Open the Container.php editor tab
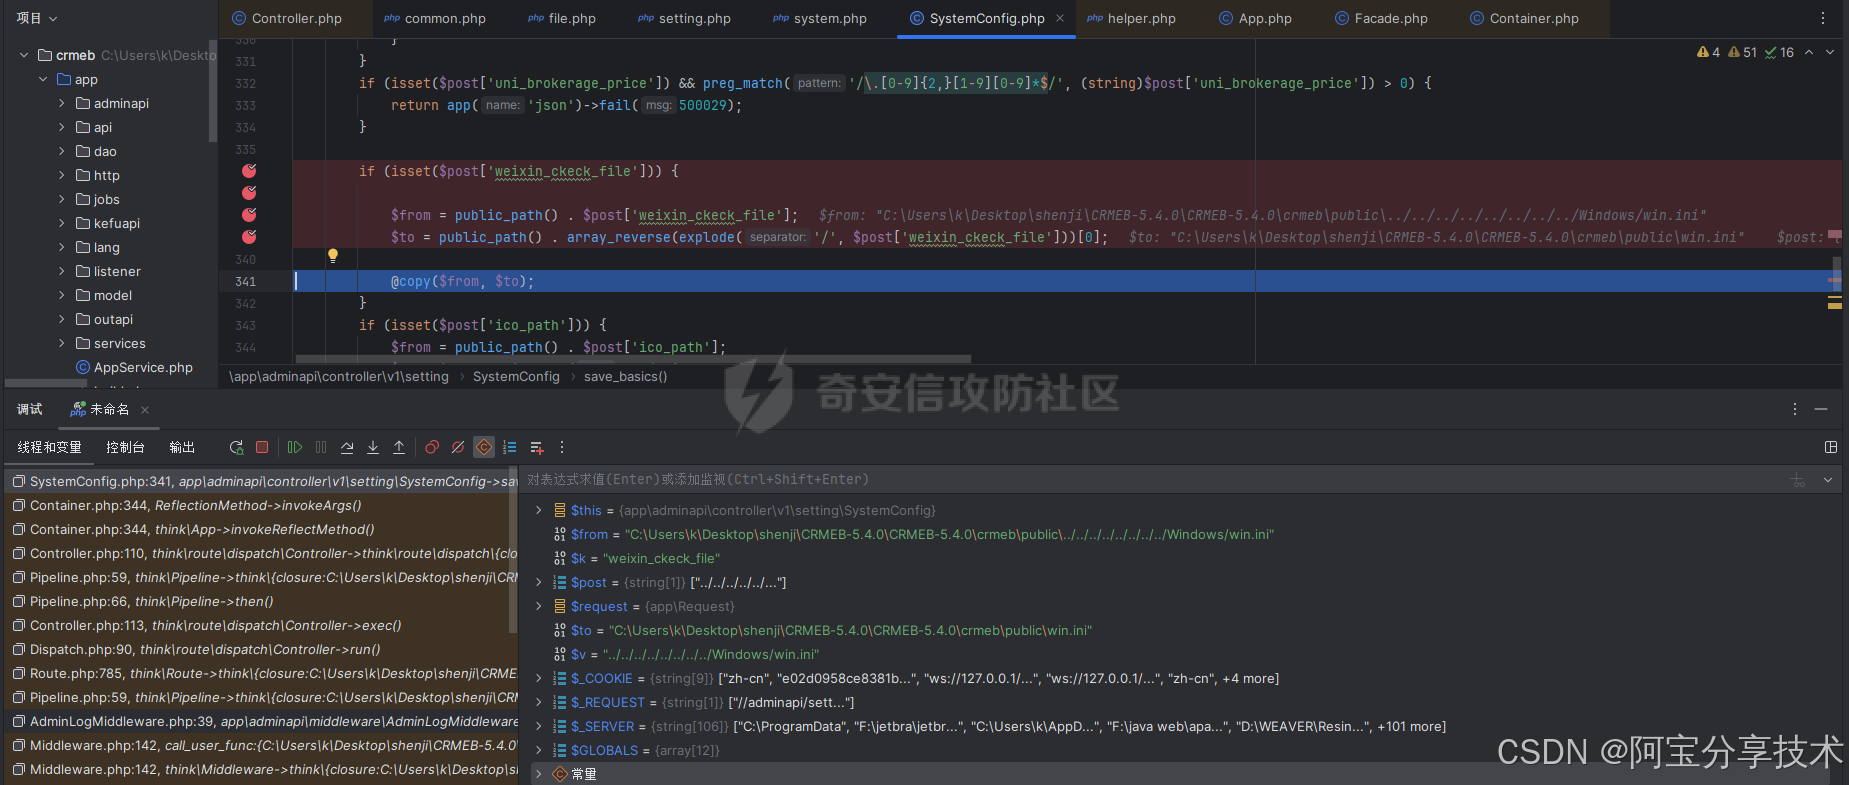 point(1525,18)
